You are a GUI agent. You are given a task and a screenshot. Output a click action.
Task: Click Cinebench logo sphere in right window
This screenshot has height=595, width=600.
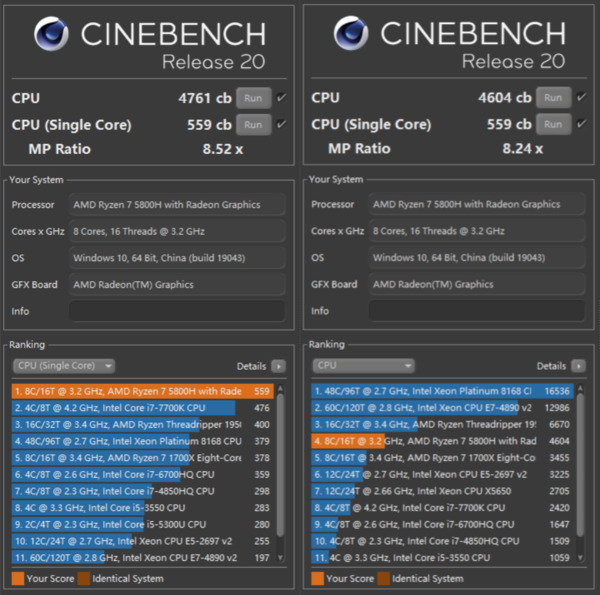[x=351, y=33]
